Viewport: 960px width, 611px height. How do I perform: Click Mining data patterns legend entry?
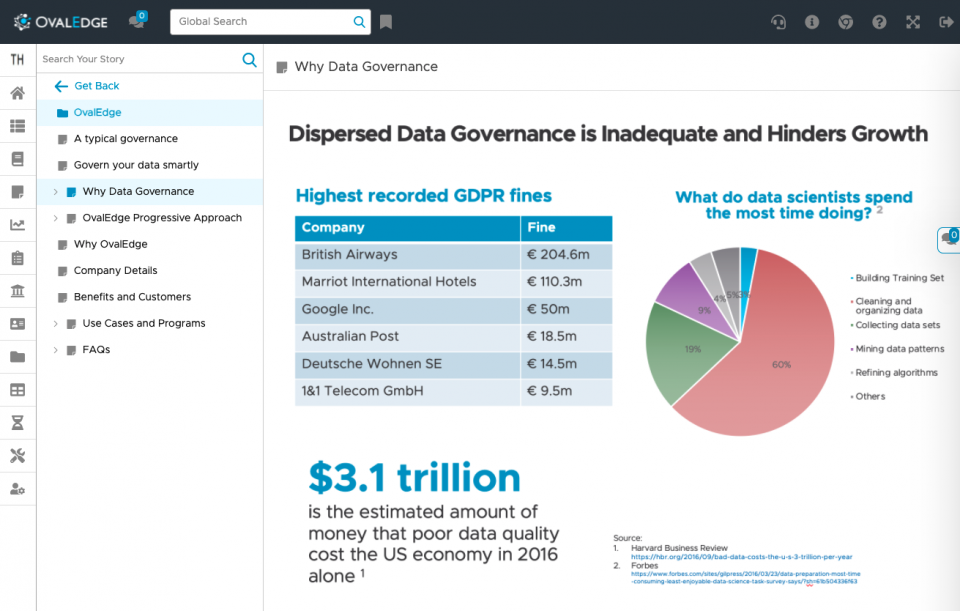point(898,349)
